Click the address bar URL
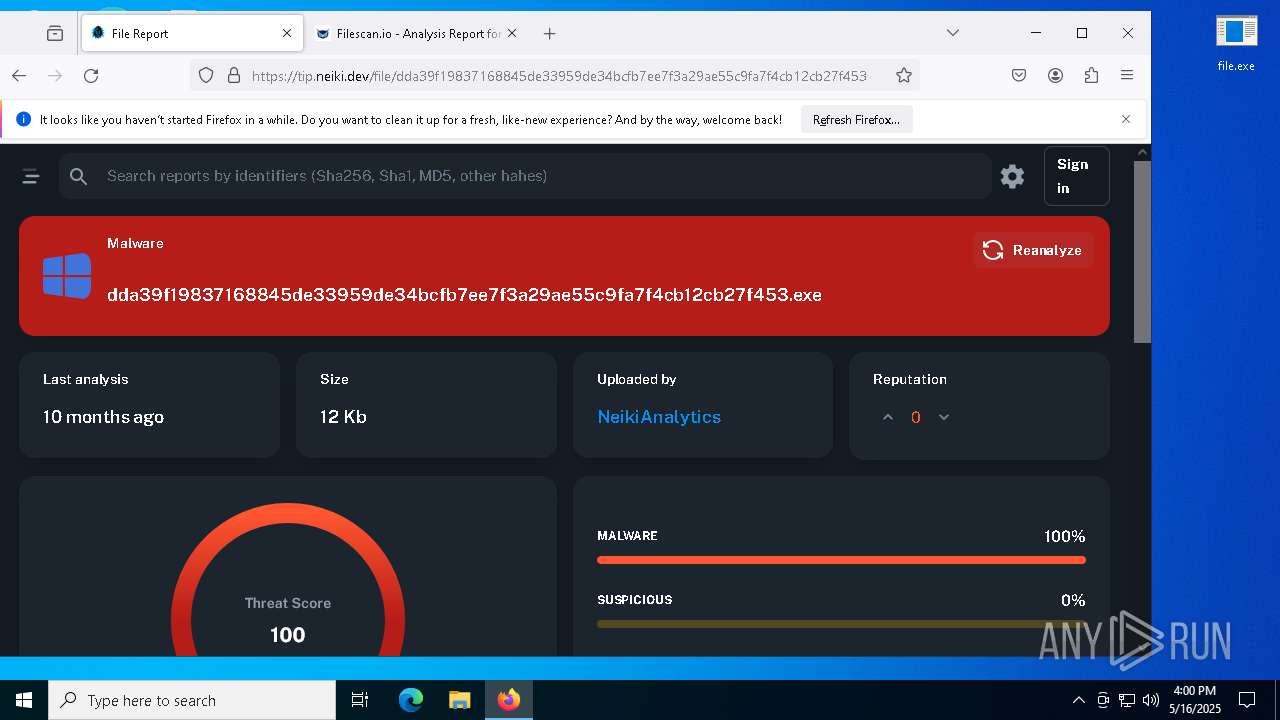Viewport: 1280px width, 720px height. point(559,75)
